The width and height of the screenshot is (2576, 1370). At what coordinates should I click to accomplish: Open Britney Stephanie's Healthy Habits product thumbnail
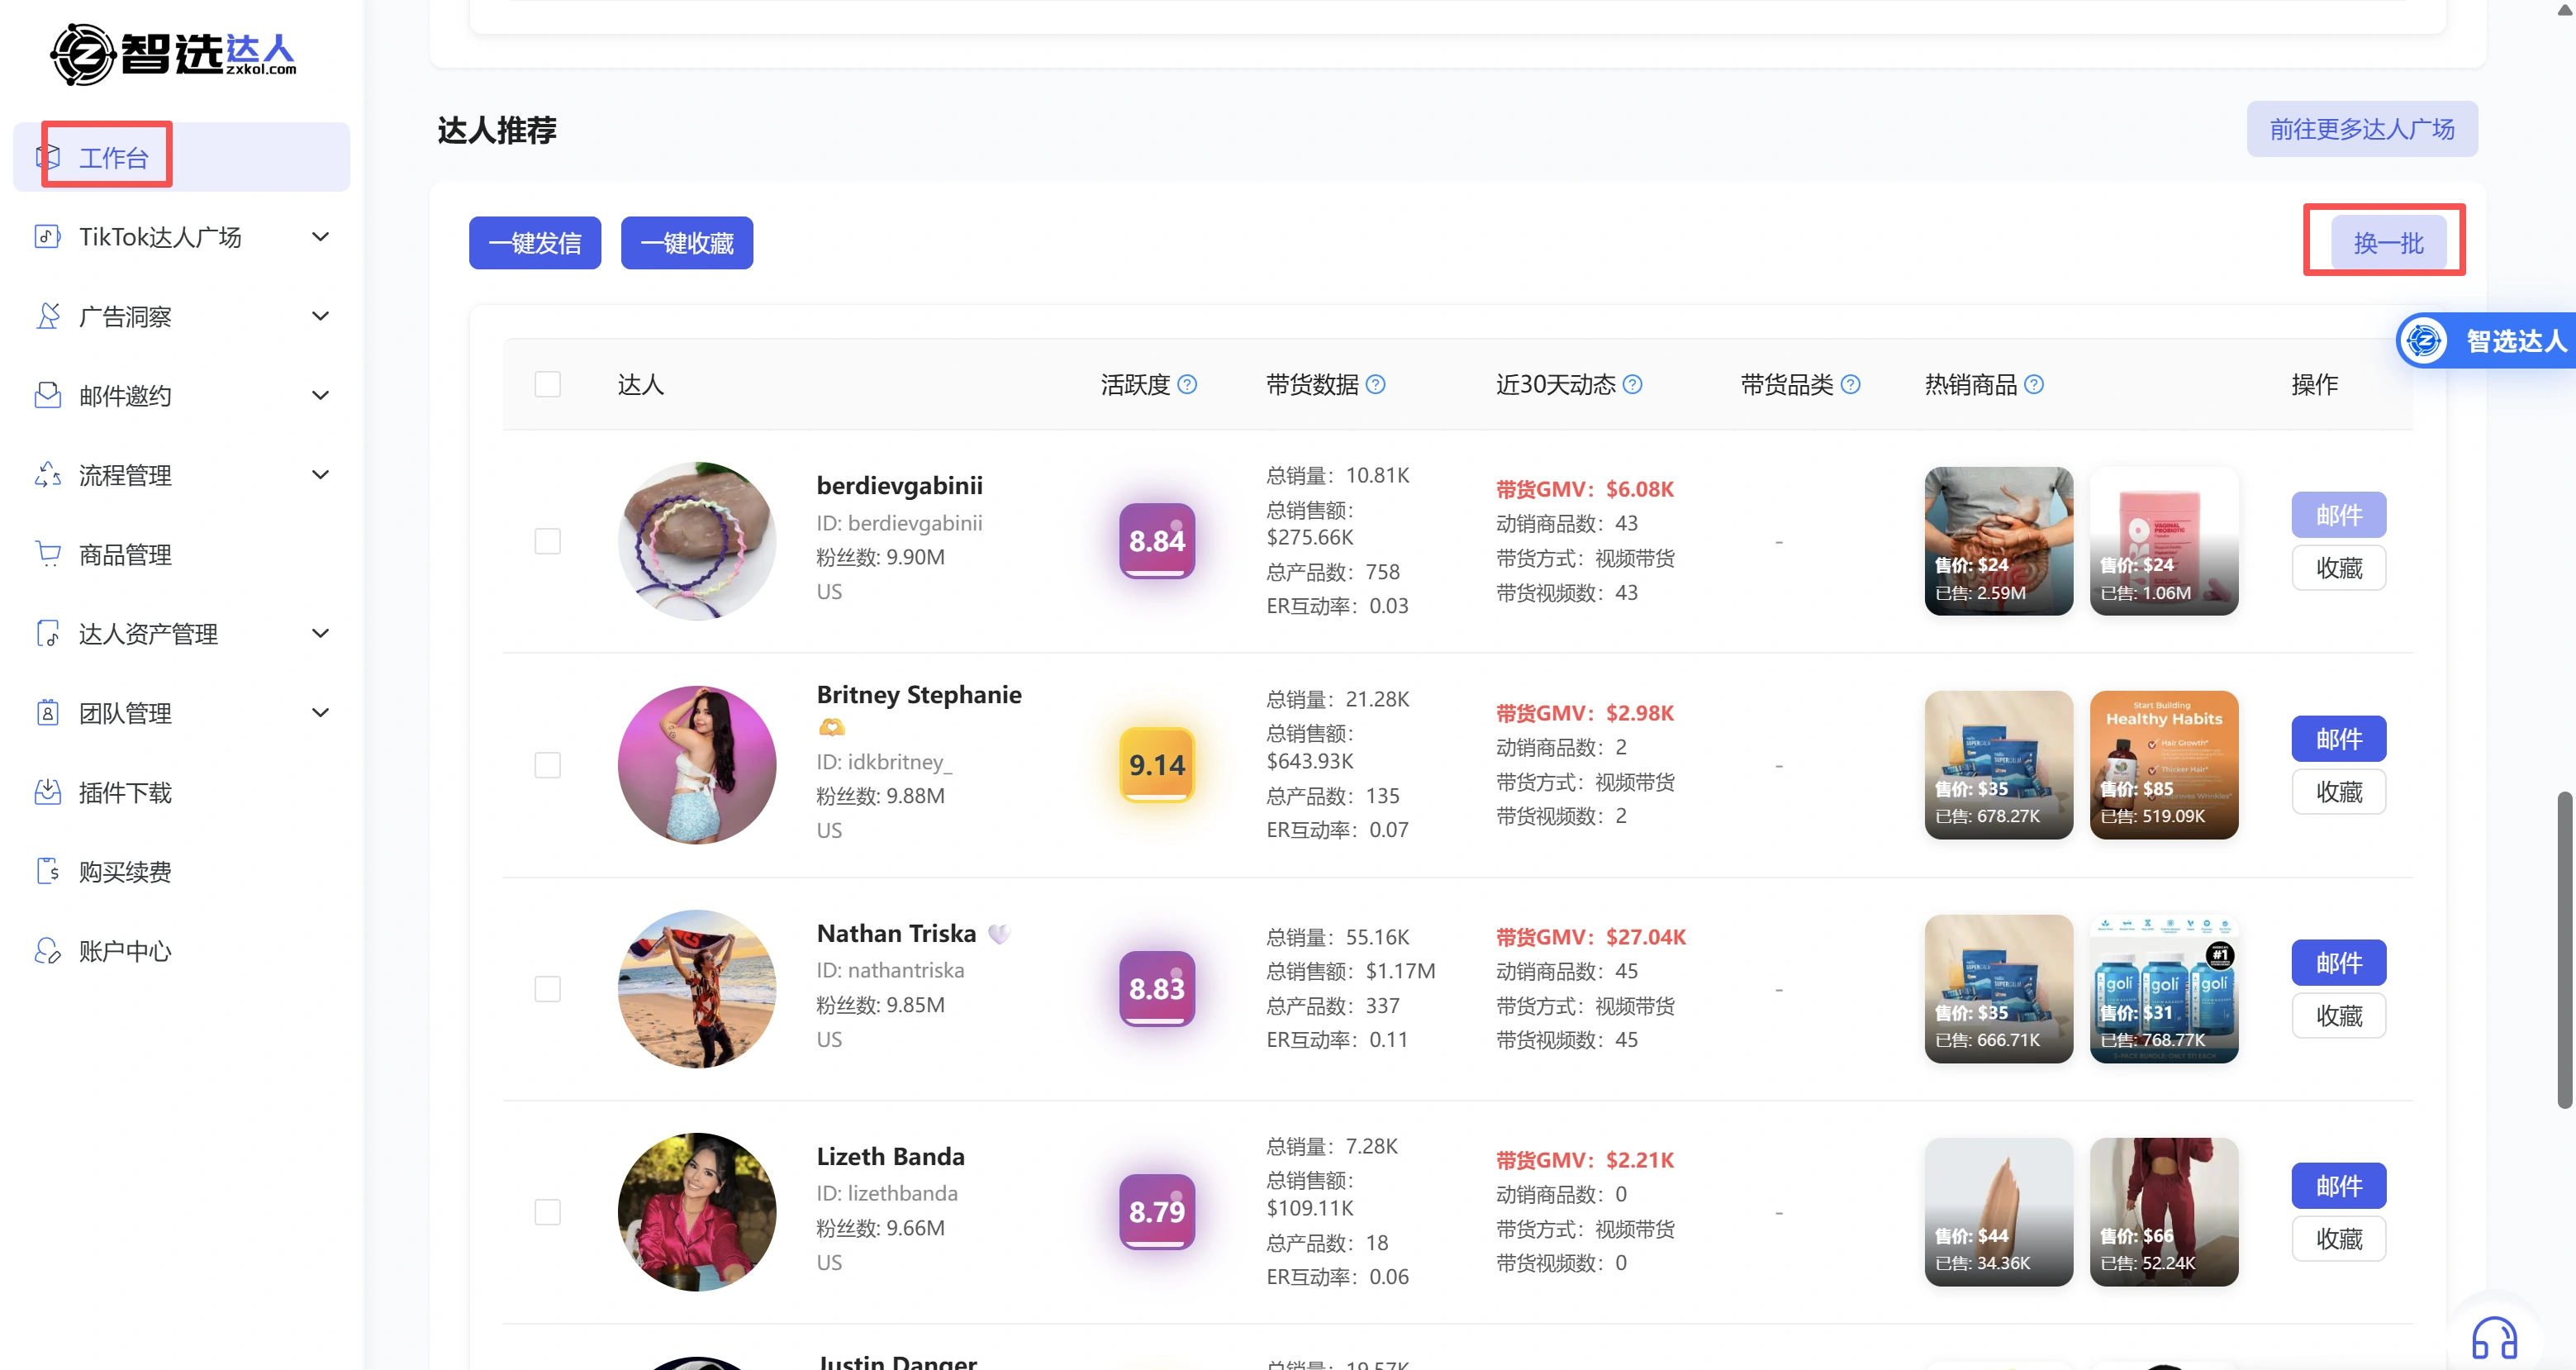click(x=2163, y=764)
